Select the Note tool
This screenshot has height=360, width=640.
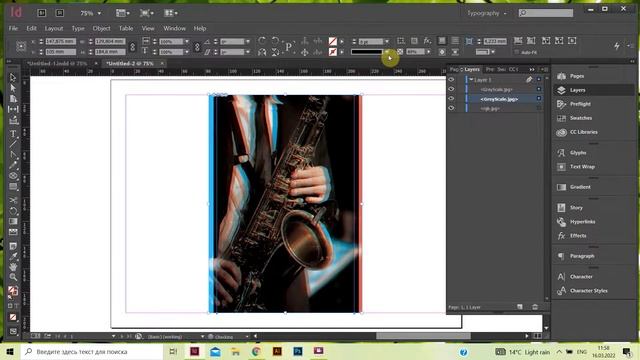(13, 246)
